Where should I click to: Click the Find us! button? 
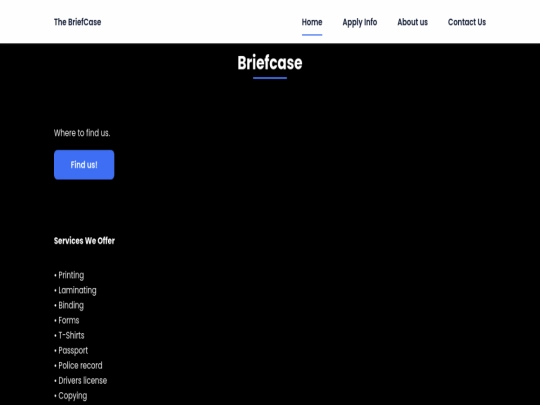pyautogui.click(x=84, y=165)
